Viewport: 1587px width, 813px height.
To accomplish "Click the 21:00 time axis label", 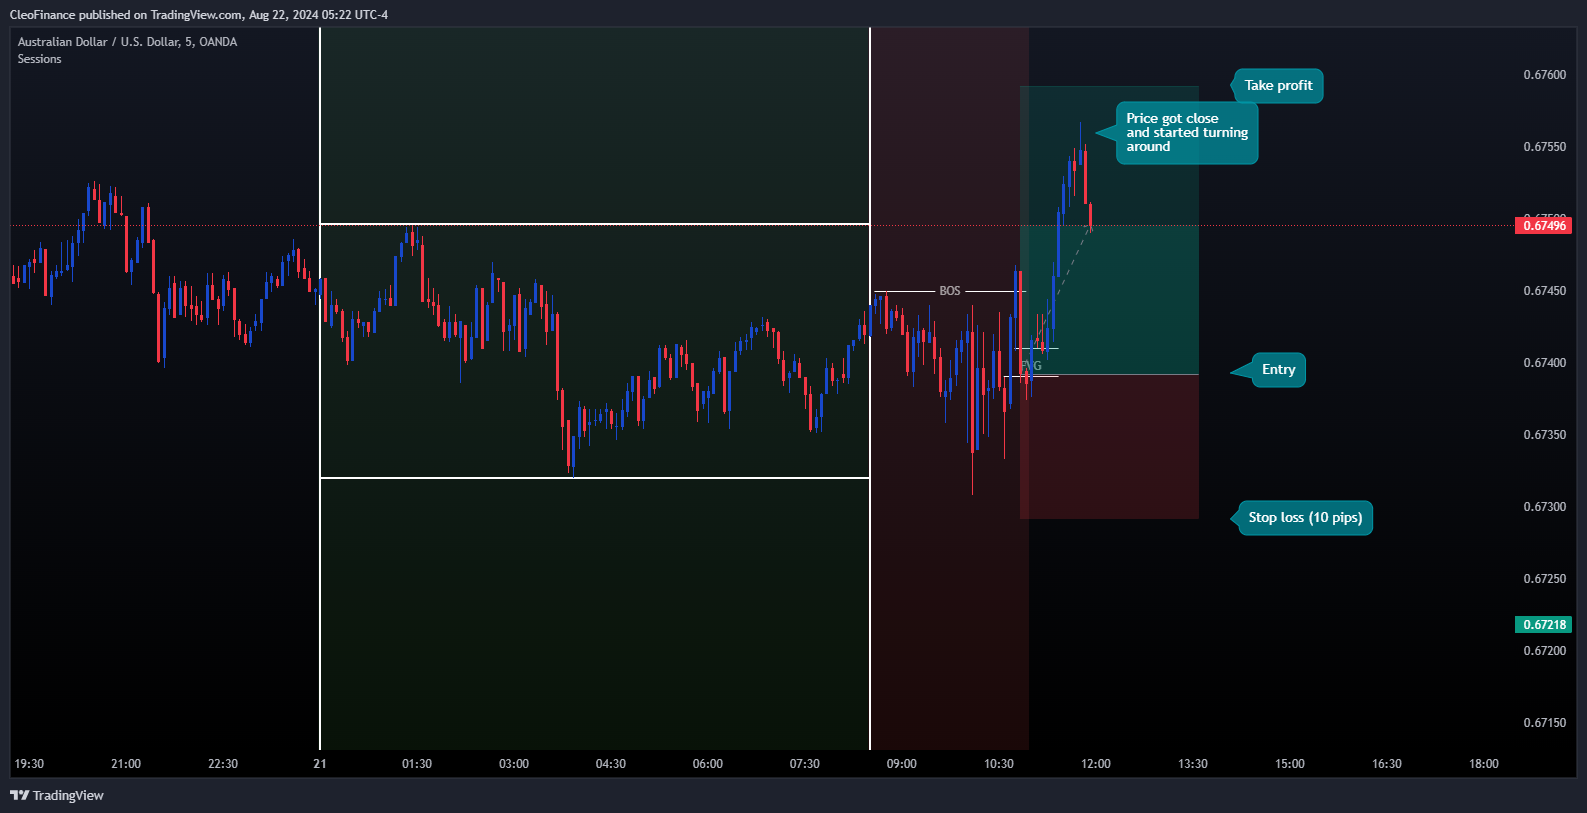I will [126, 764].
